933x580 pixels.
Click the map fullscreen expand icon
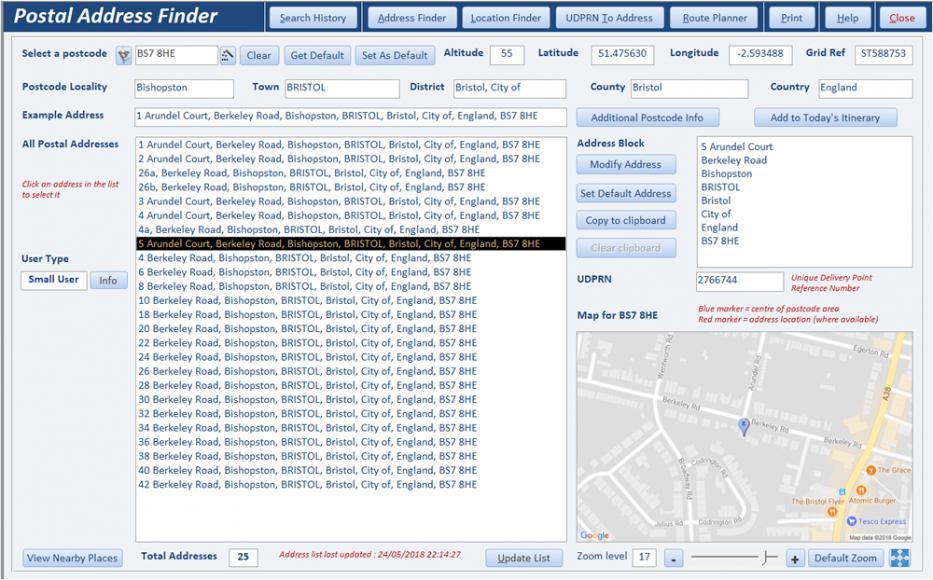pos(900,557)
